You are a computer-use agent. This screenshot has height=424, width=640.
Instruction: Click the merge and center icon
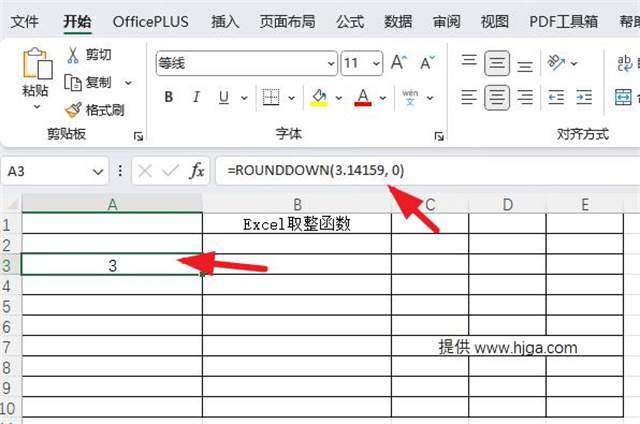[623, 97]
